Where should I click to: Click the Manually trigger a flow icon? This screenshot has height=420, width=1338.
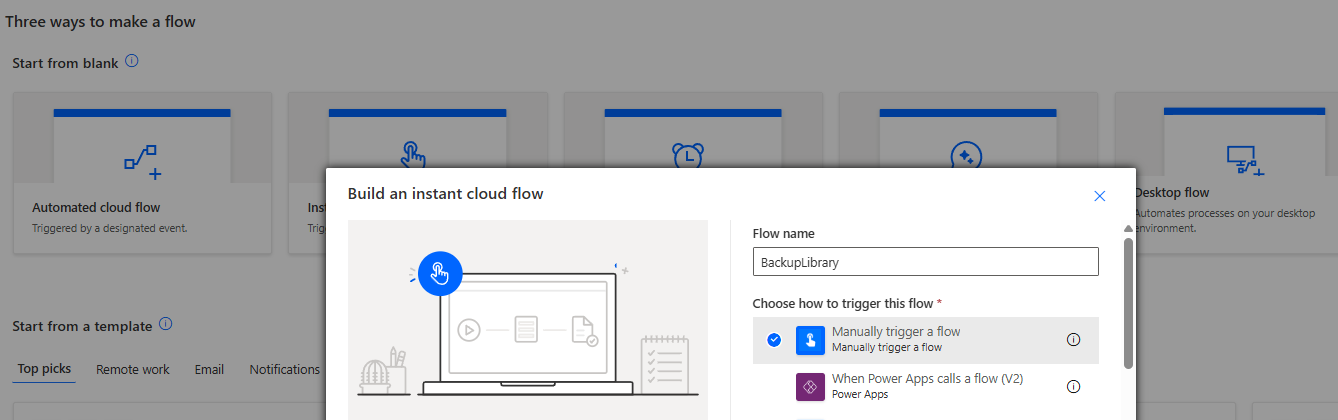point(810,340)
